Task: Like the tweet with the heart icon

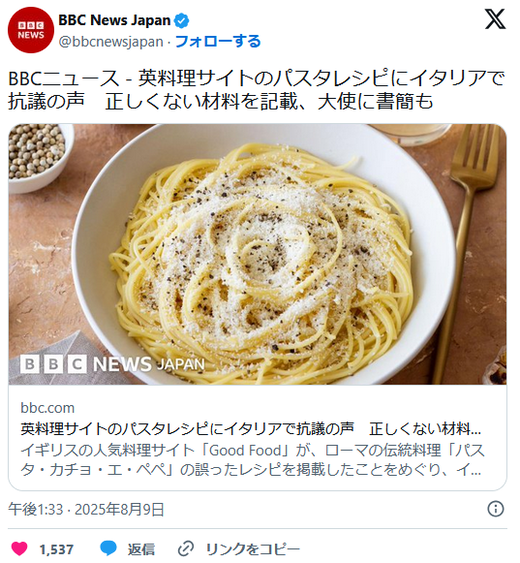Action: coord(19,549)
